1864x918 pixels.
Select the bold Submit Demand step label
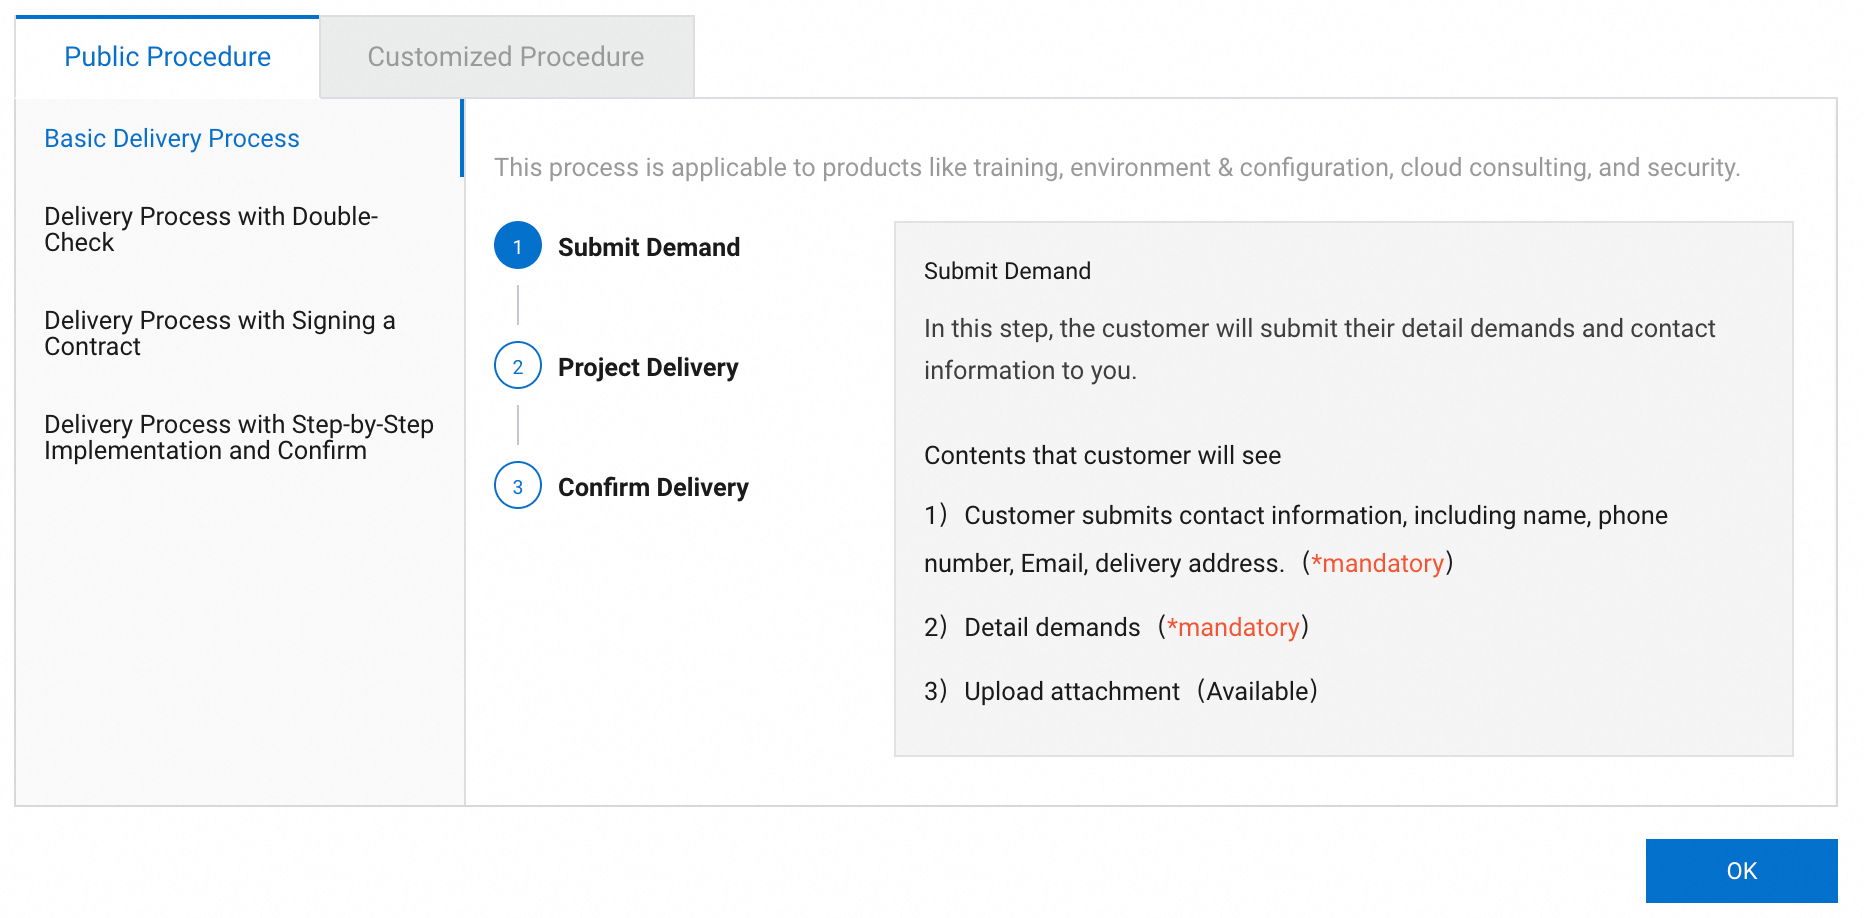(x=649, y=247)
